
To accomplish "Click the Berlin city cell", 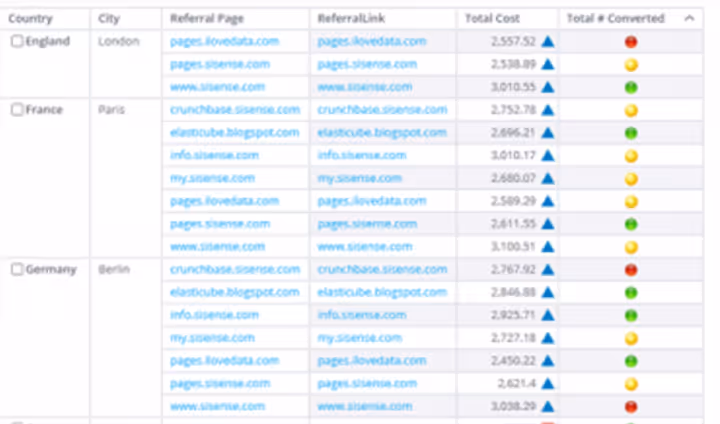I will coord(114,269).
